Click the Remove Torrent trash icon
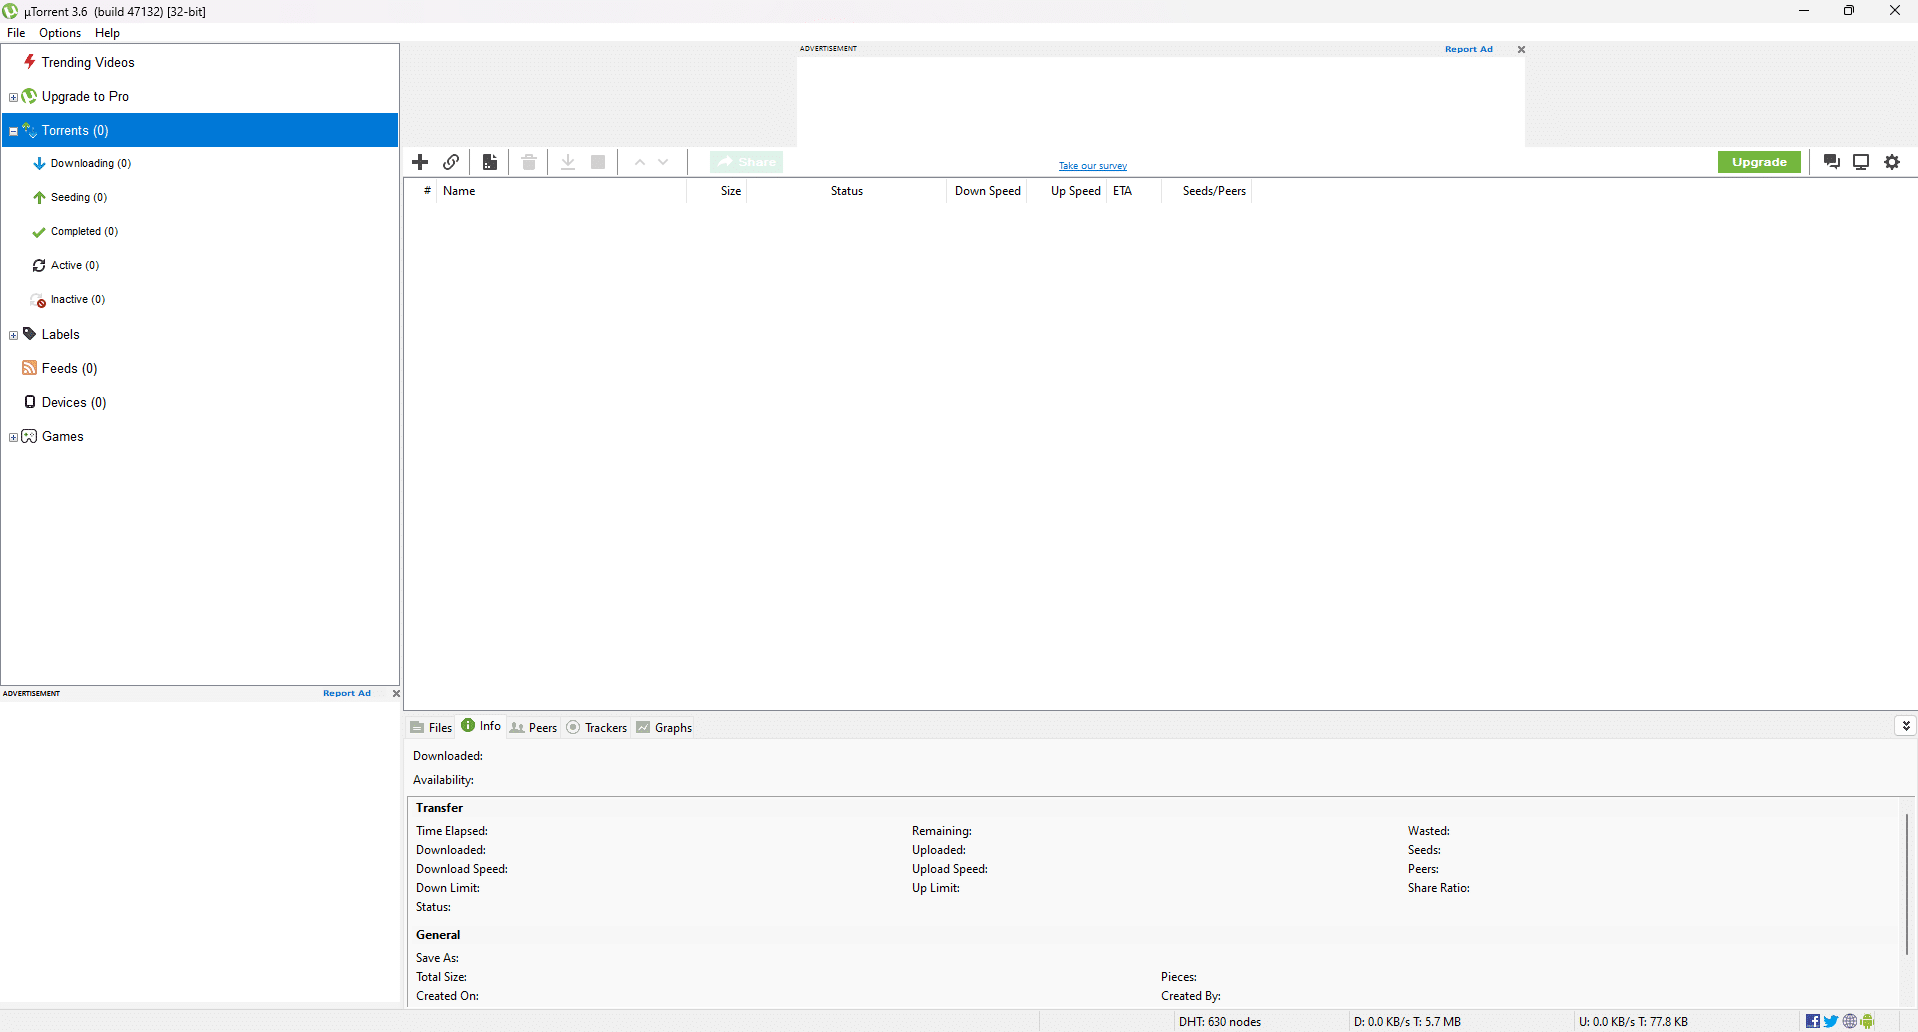 [x=529, y=162]
